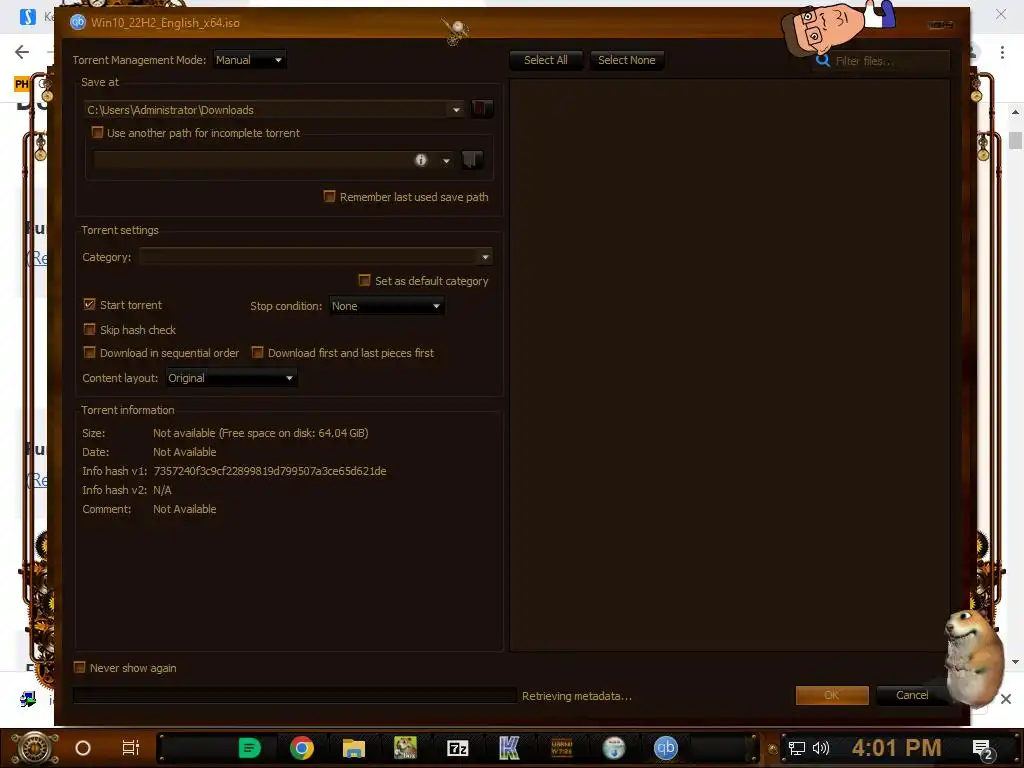Open the steampunk Start button on the taskbar
Image resolution: width=1024 pixels, height=768 pixels.
tap(35, 748)
